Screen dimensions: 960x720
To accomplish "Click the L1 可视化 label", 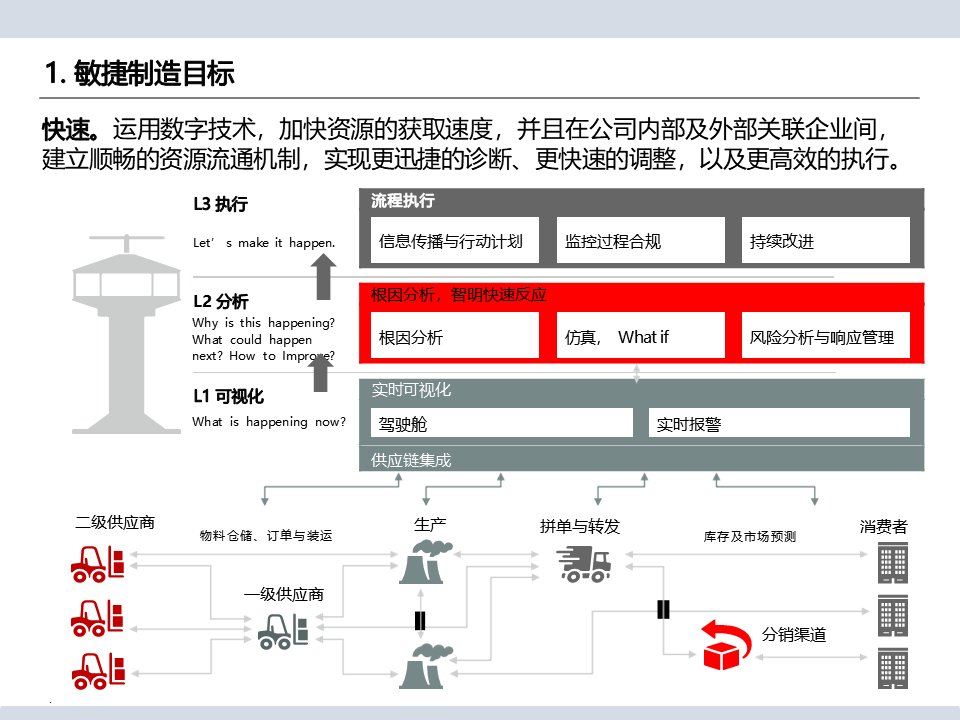I will click(x=228, y=396).
